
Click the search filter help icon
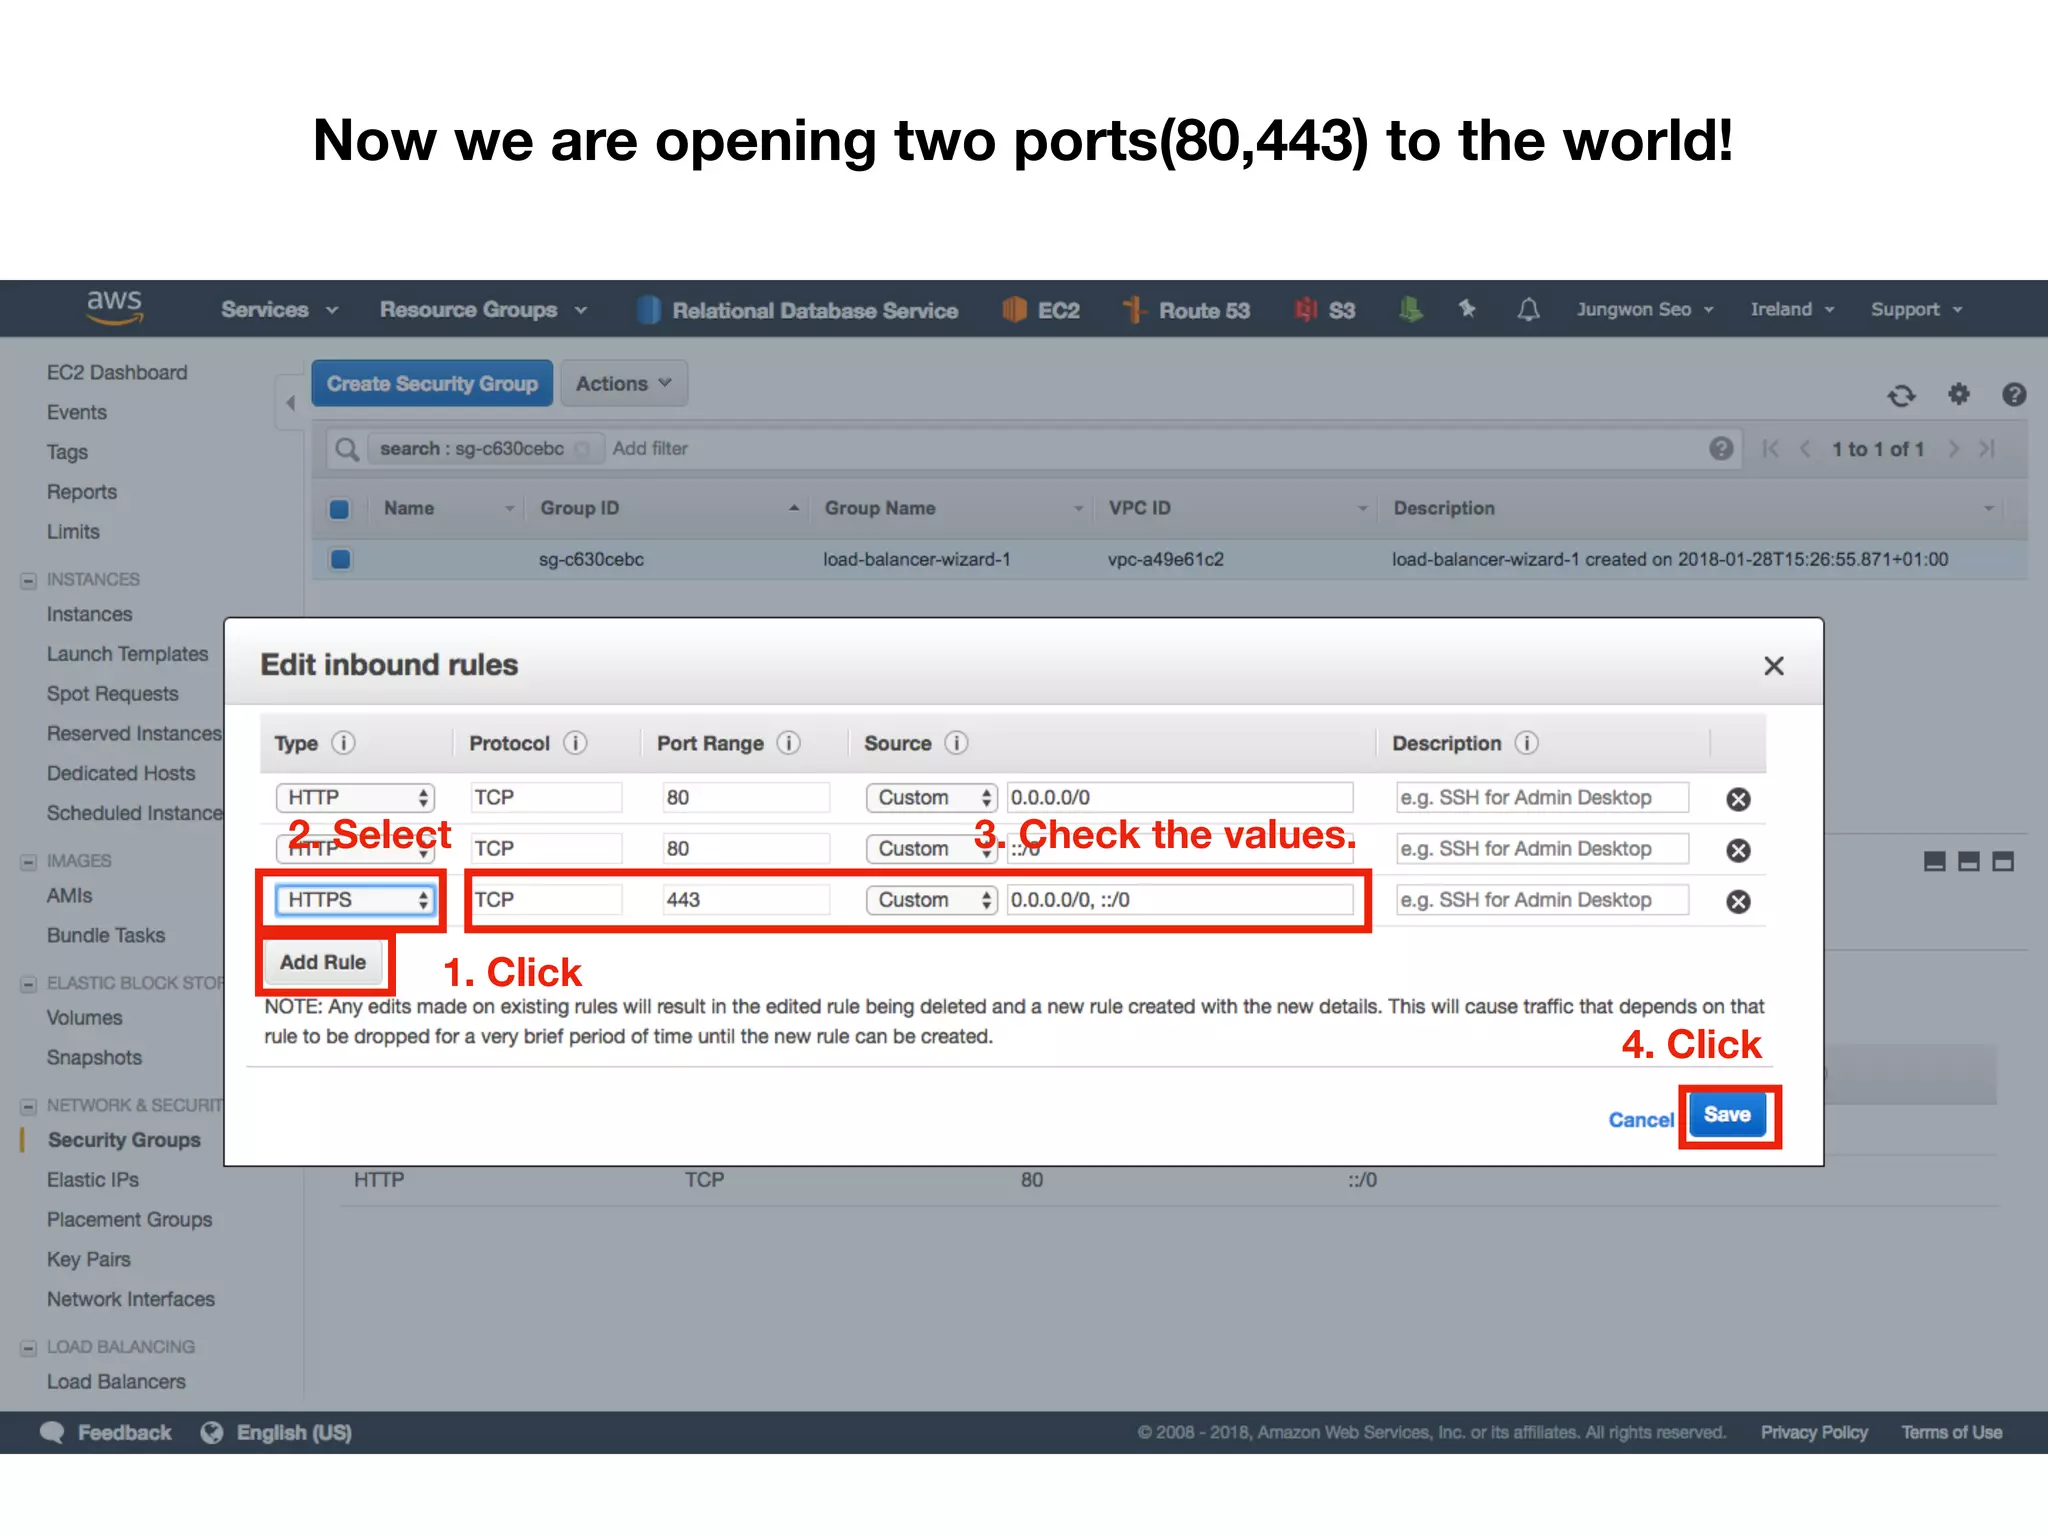click(x=1721, y=448)
